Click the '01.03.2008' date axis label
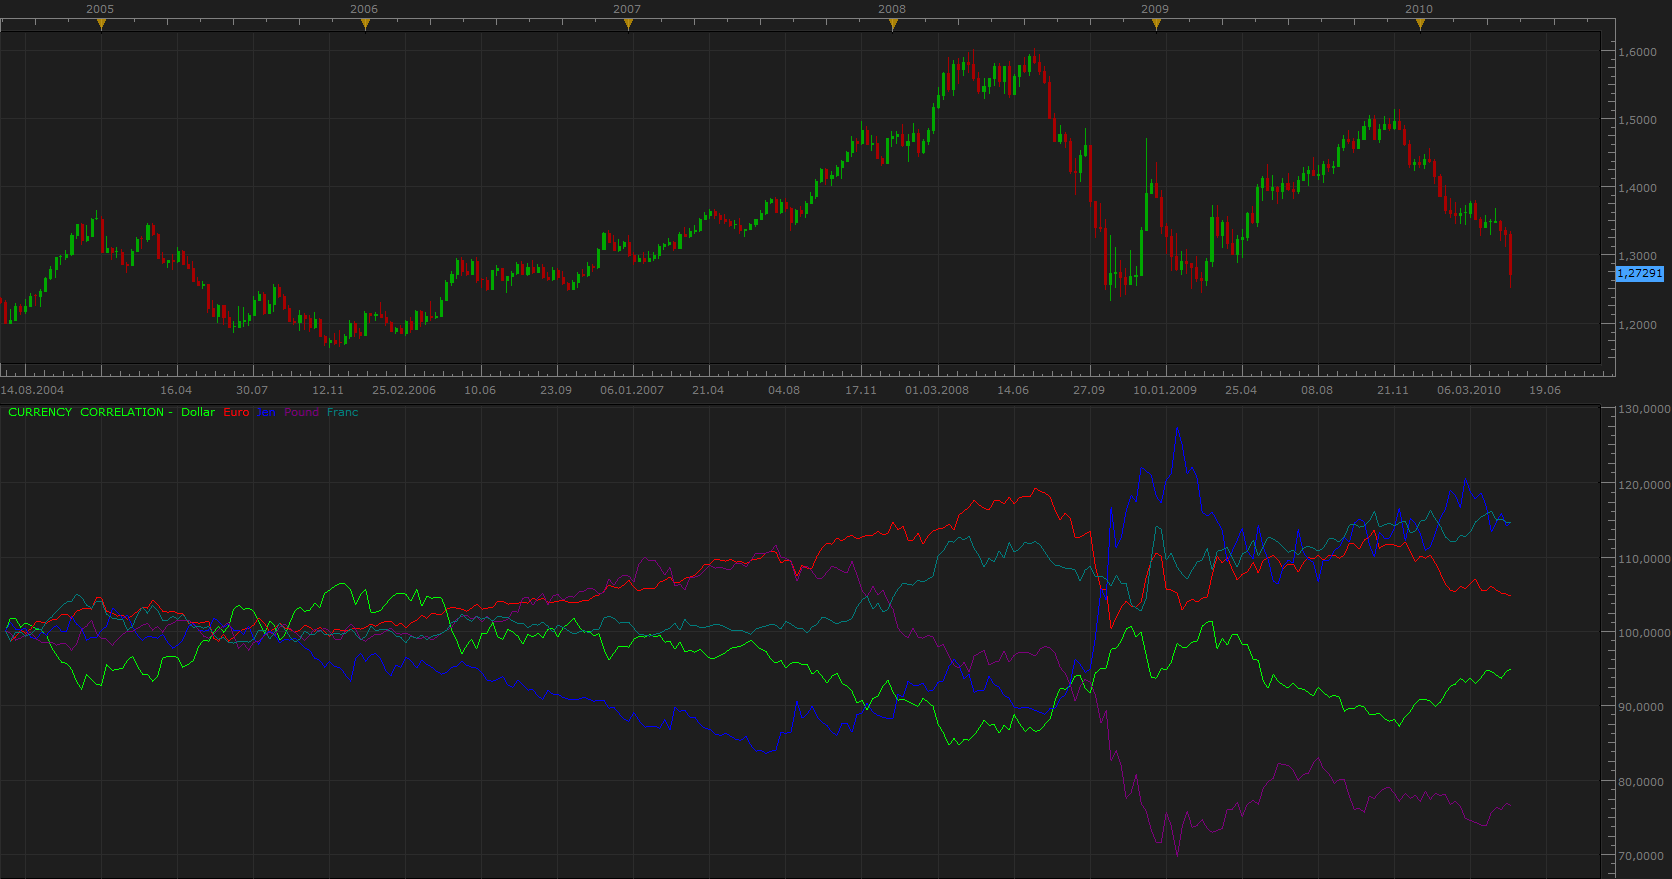 point(937,390)
